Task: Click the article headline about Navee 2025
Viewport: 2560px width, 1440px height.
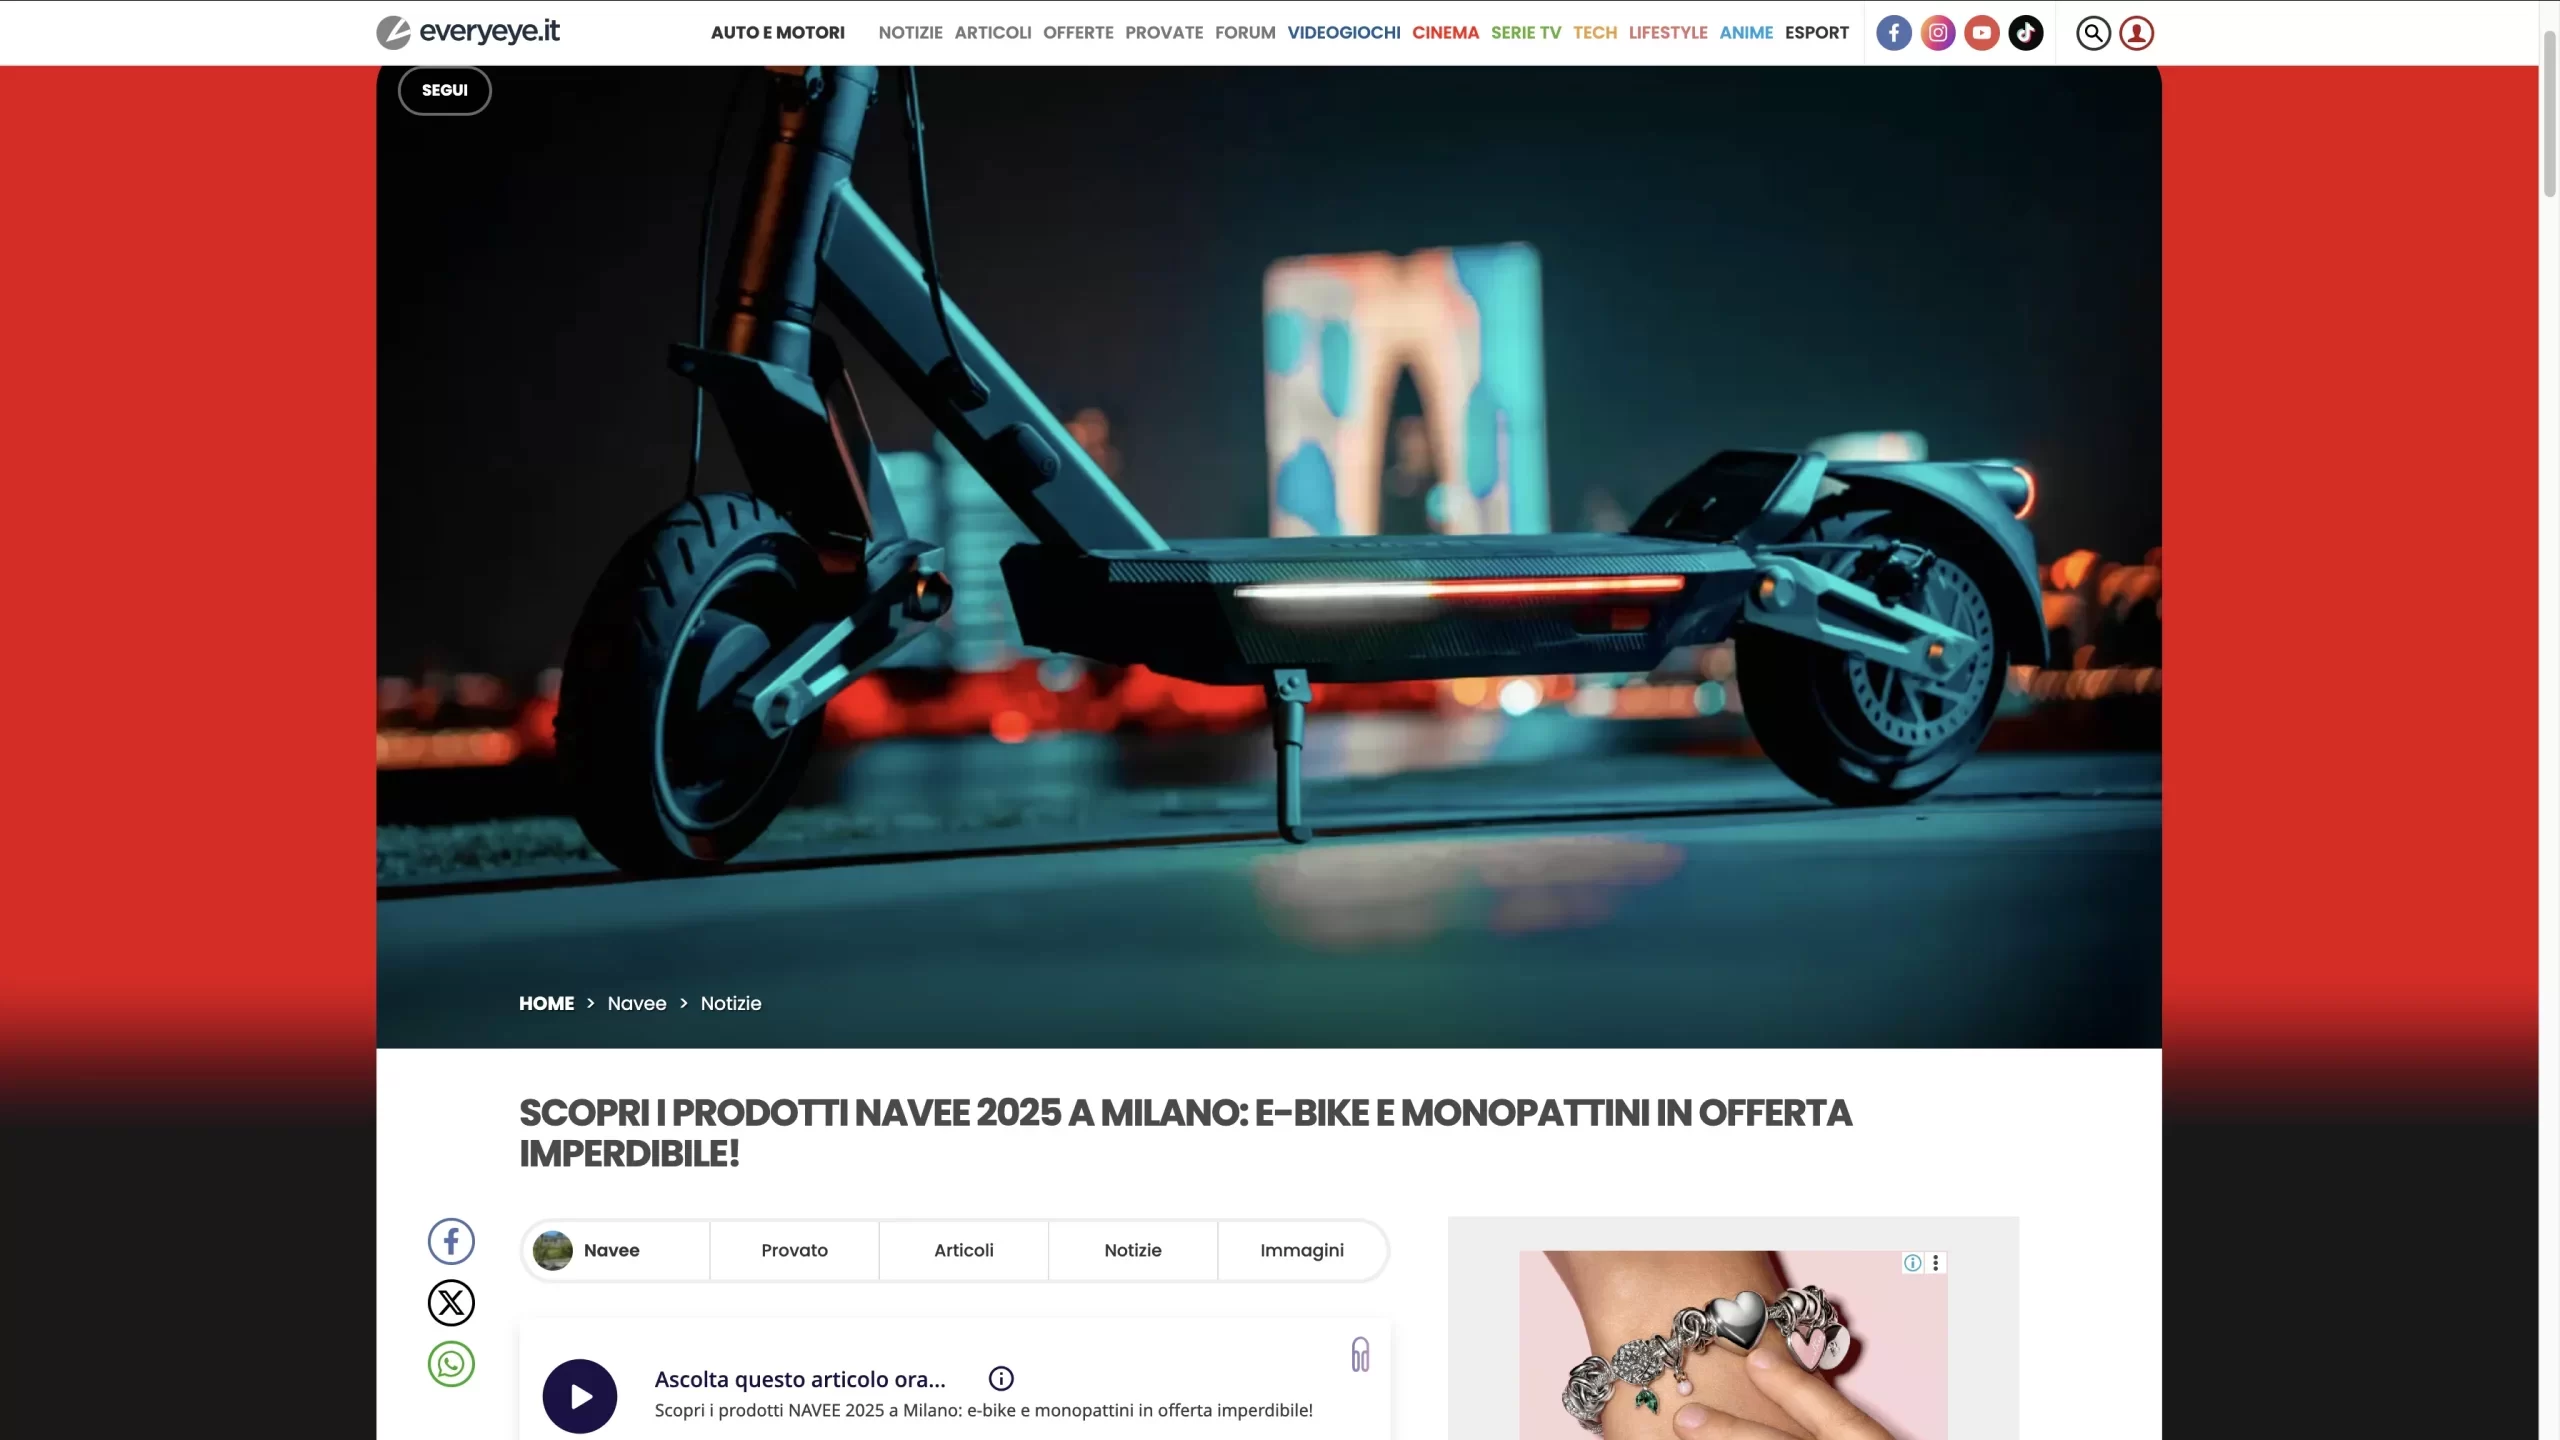Action: [x=1185, y=1132]
